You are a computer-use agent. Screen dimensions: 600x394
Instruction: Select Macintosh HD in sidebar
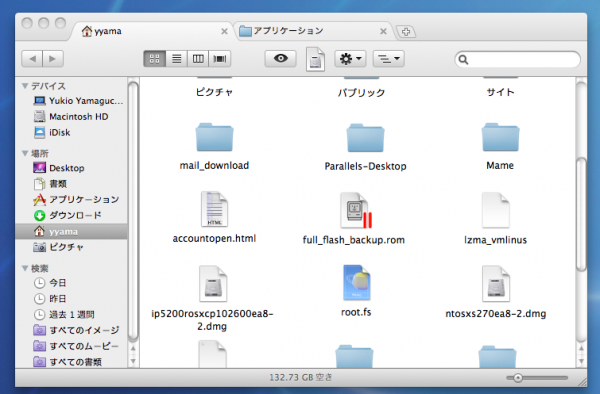71,116
